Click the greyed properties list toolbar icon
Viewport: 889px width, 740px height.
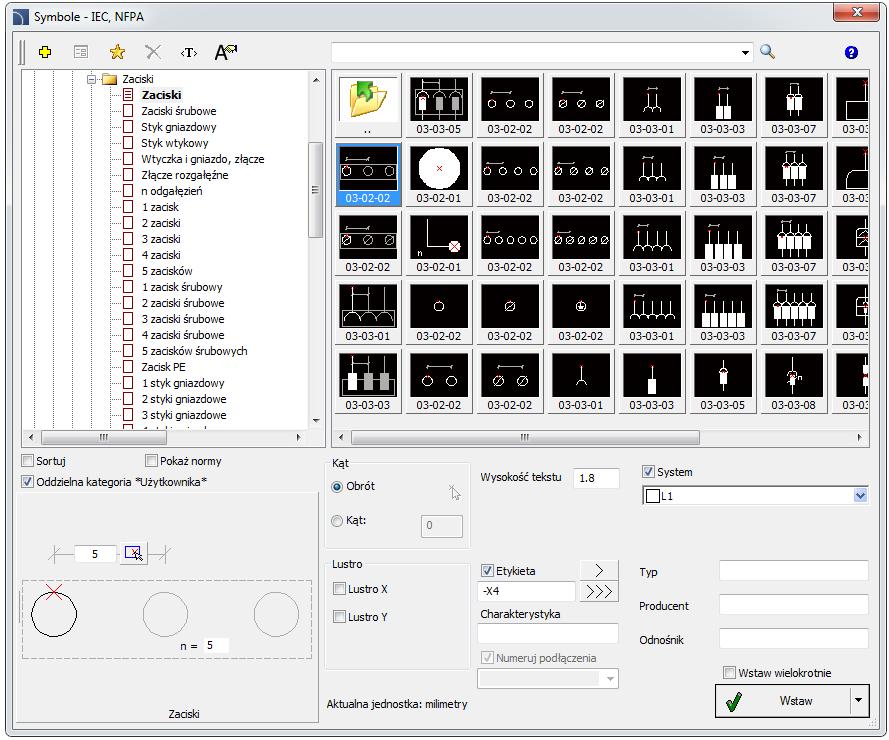[81, 52]
